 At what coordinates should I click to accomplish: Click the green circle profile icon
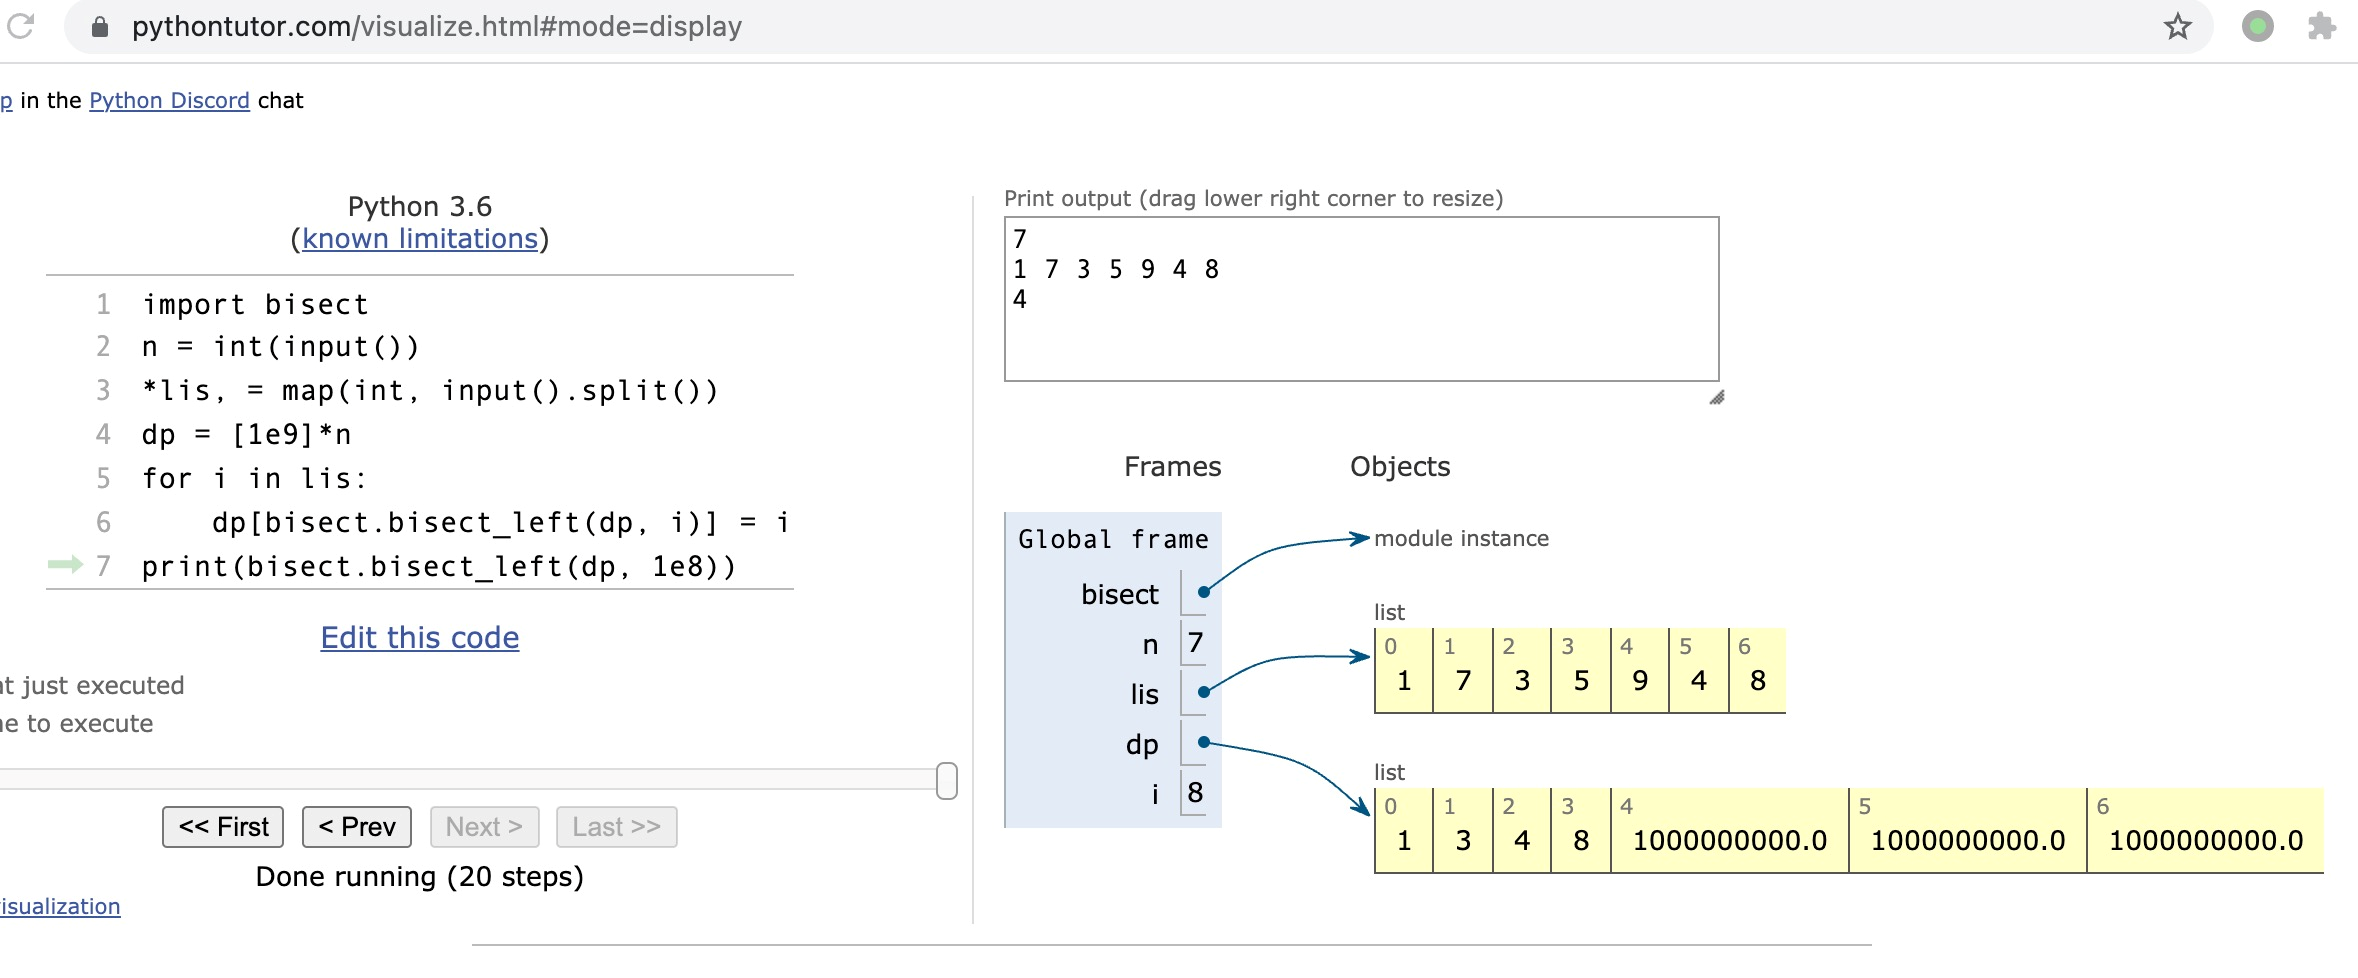(2257, 27)
